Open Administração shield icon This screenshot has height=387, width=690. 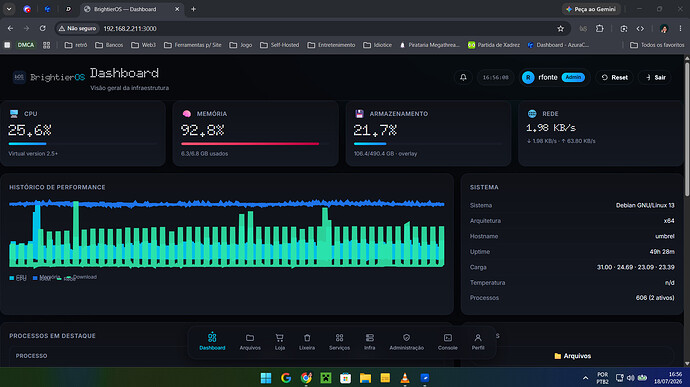407,342
